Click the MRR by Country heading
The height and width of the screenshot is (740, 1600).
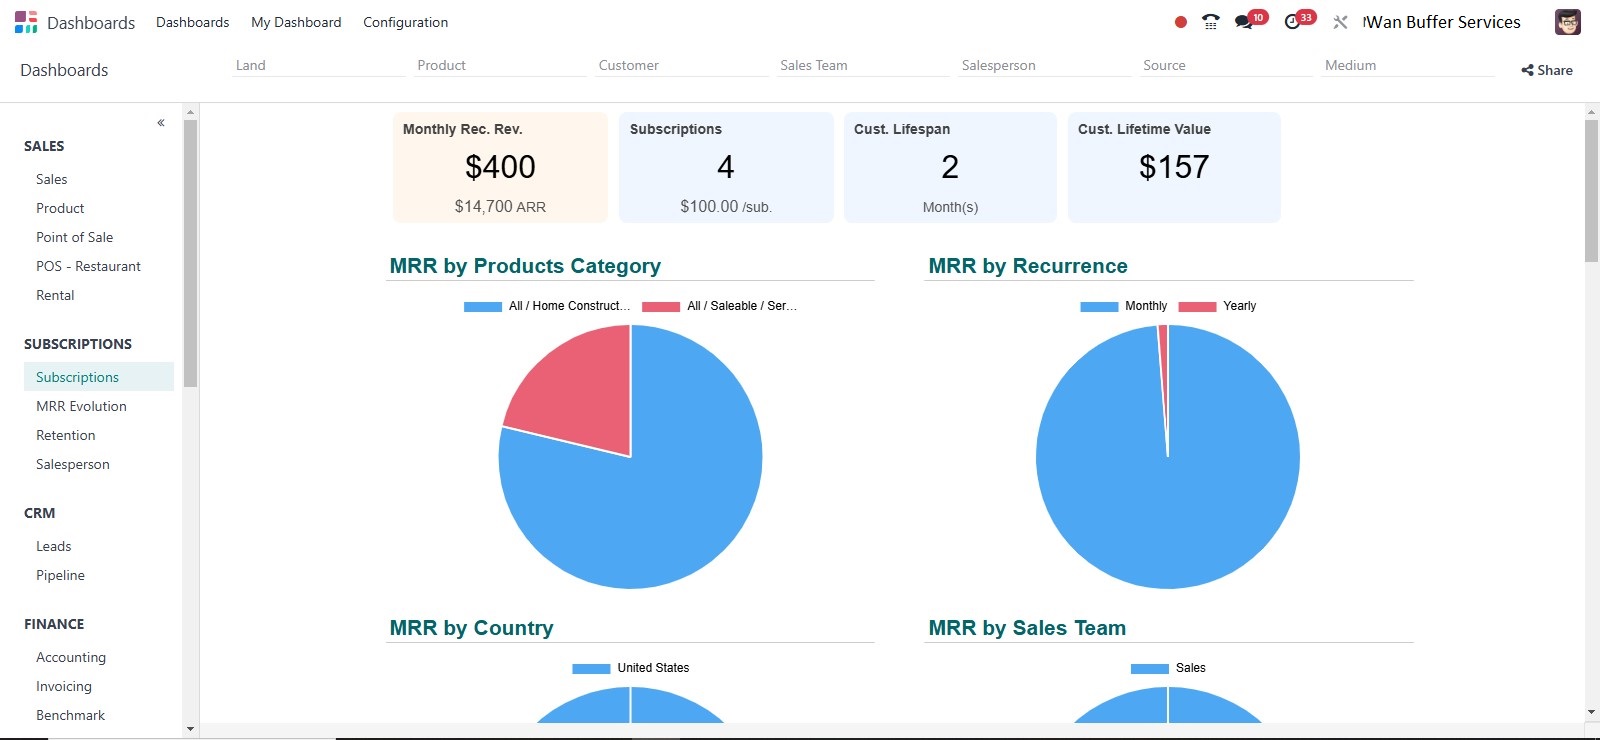tap(471, 628)
